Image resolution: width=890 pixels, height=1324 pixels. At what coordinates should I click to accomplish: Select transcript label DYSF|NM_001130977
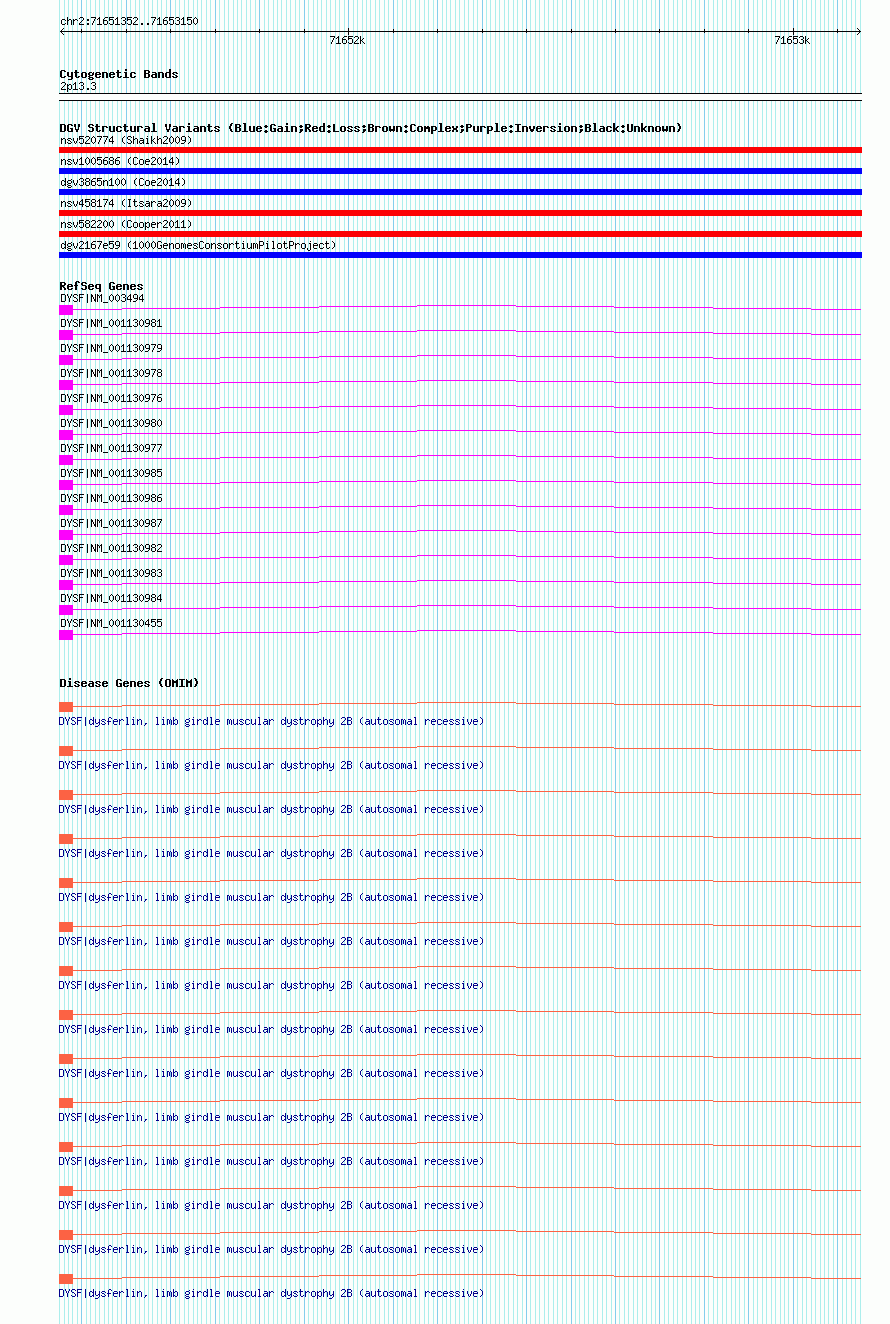pyautogui.click(x=111, y=448)
